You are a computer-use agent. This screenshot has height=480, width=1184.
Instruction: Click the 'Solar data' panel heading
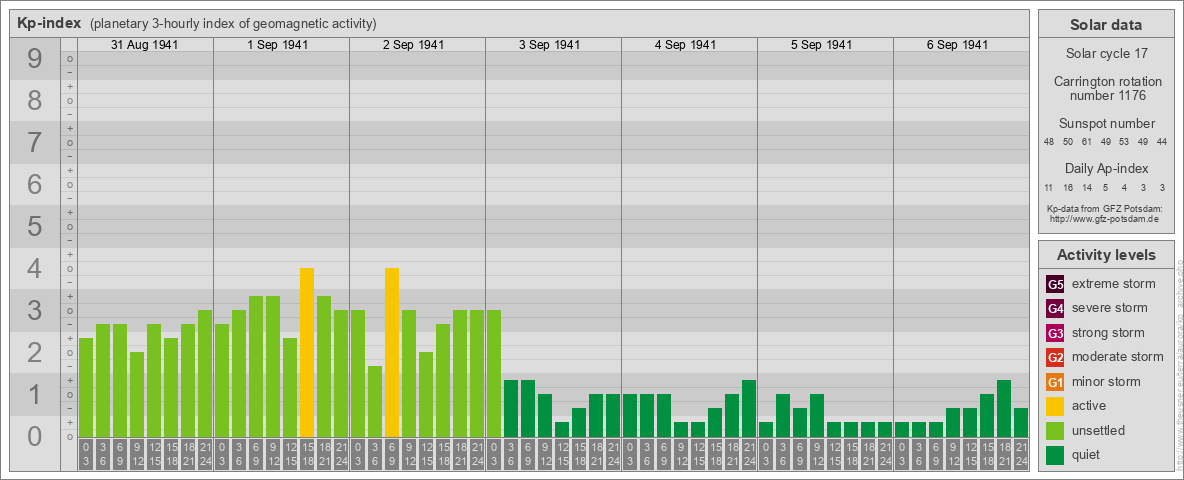1105,25
